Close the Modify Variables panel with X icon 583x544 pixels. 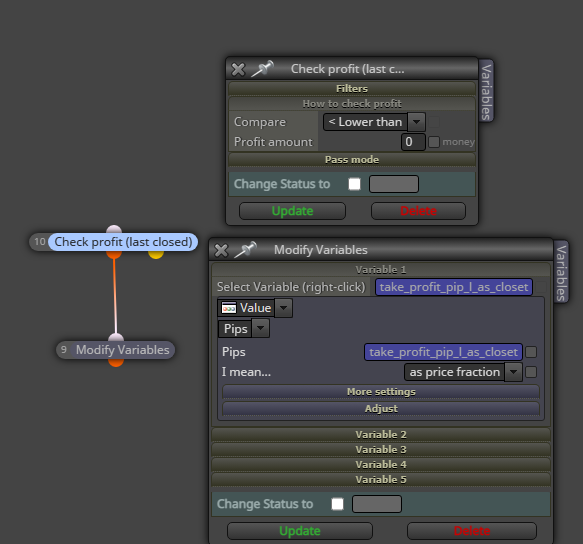coord(221,250)
